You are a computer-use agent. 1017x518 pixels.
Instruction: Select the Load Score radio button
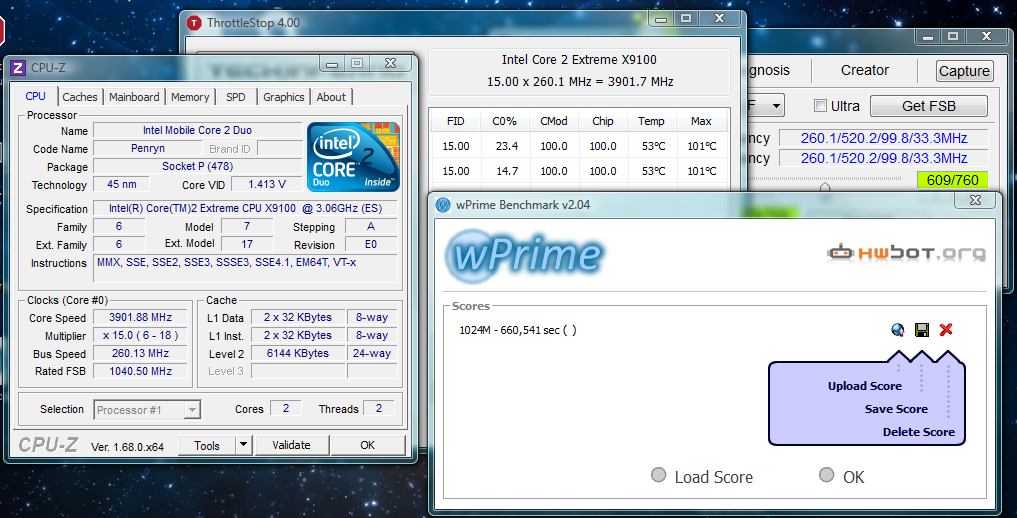point(658,475)
